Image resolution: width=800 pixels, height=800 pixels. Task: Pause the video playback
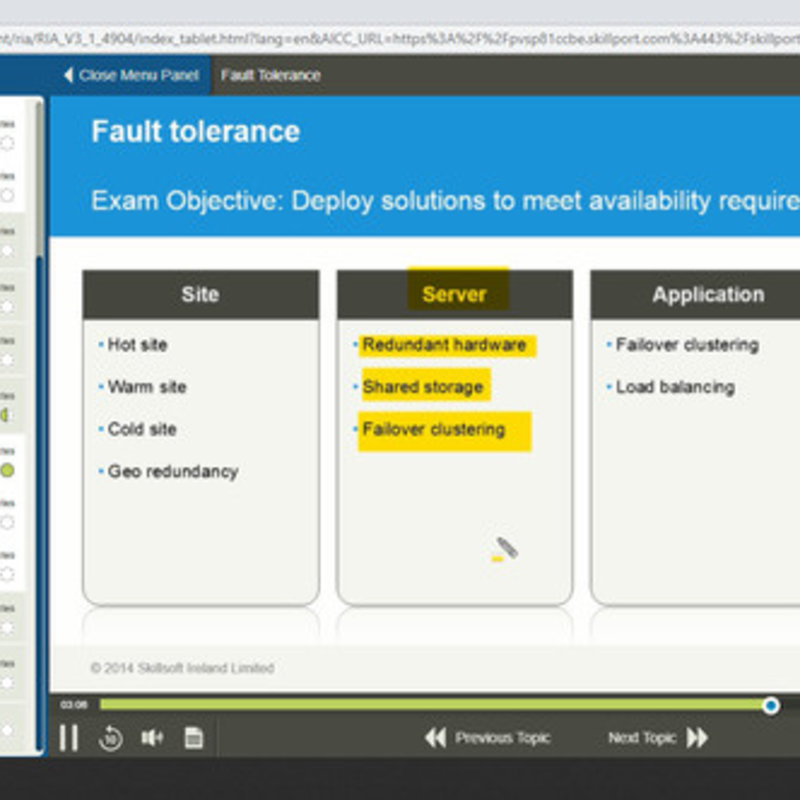tap(69, 737)
